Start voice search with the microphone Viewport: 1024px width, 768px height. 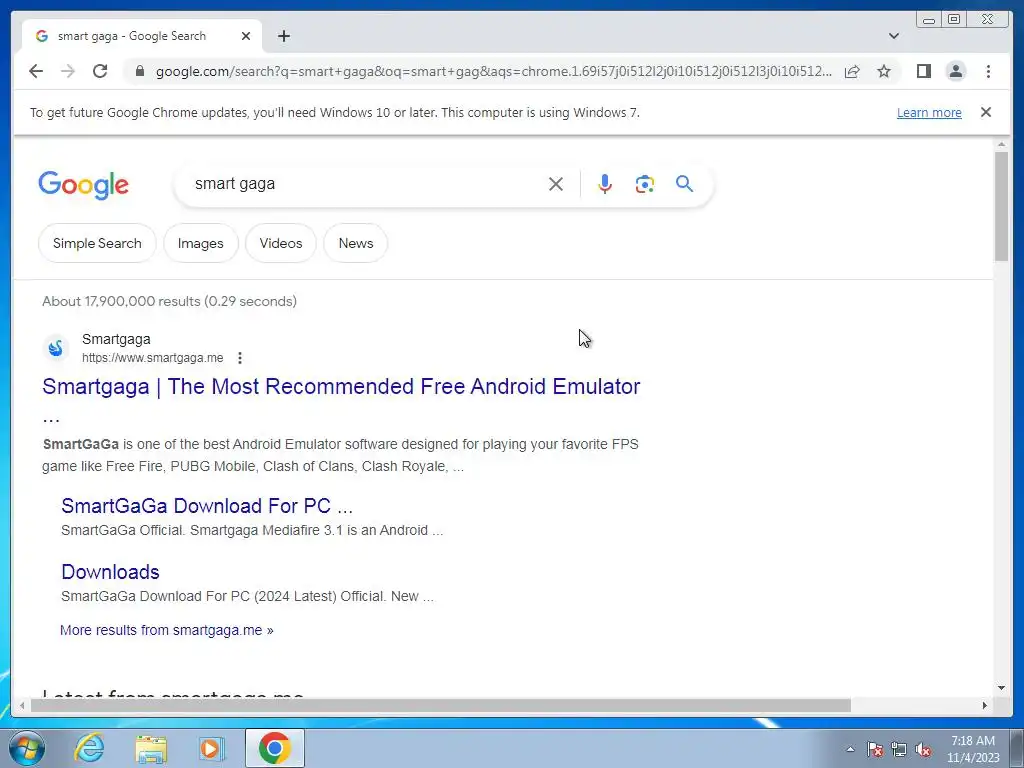tap(605, 184)
